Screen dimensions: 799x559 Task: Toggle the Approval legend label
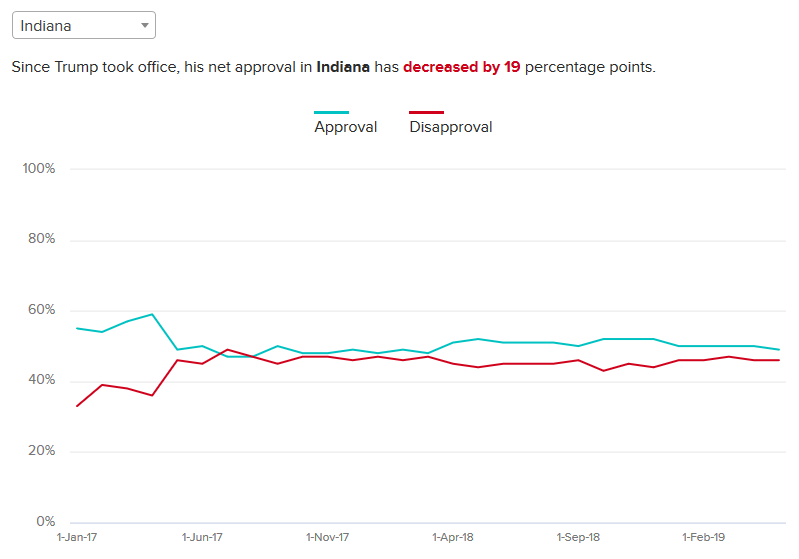coord(345,127)
